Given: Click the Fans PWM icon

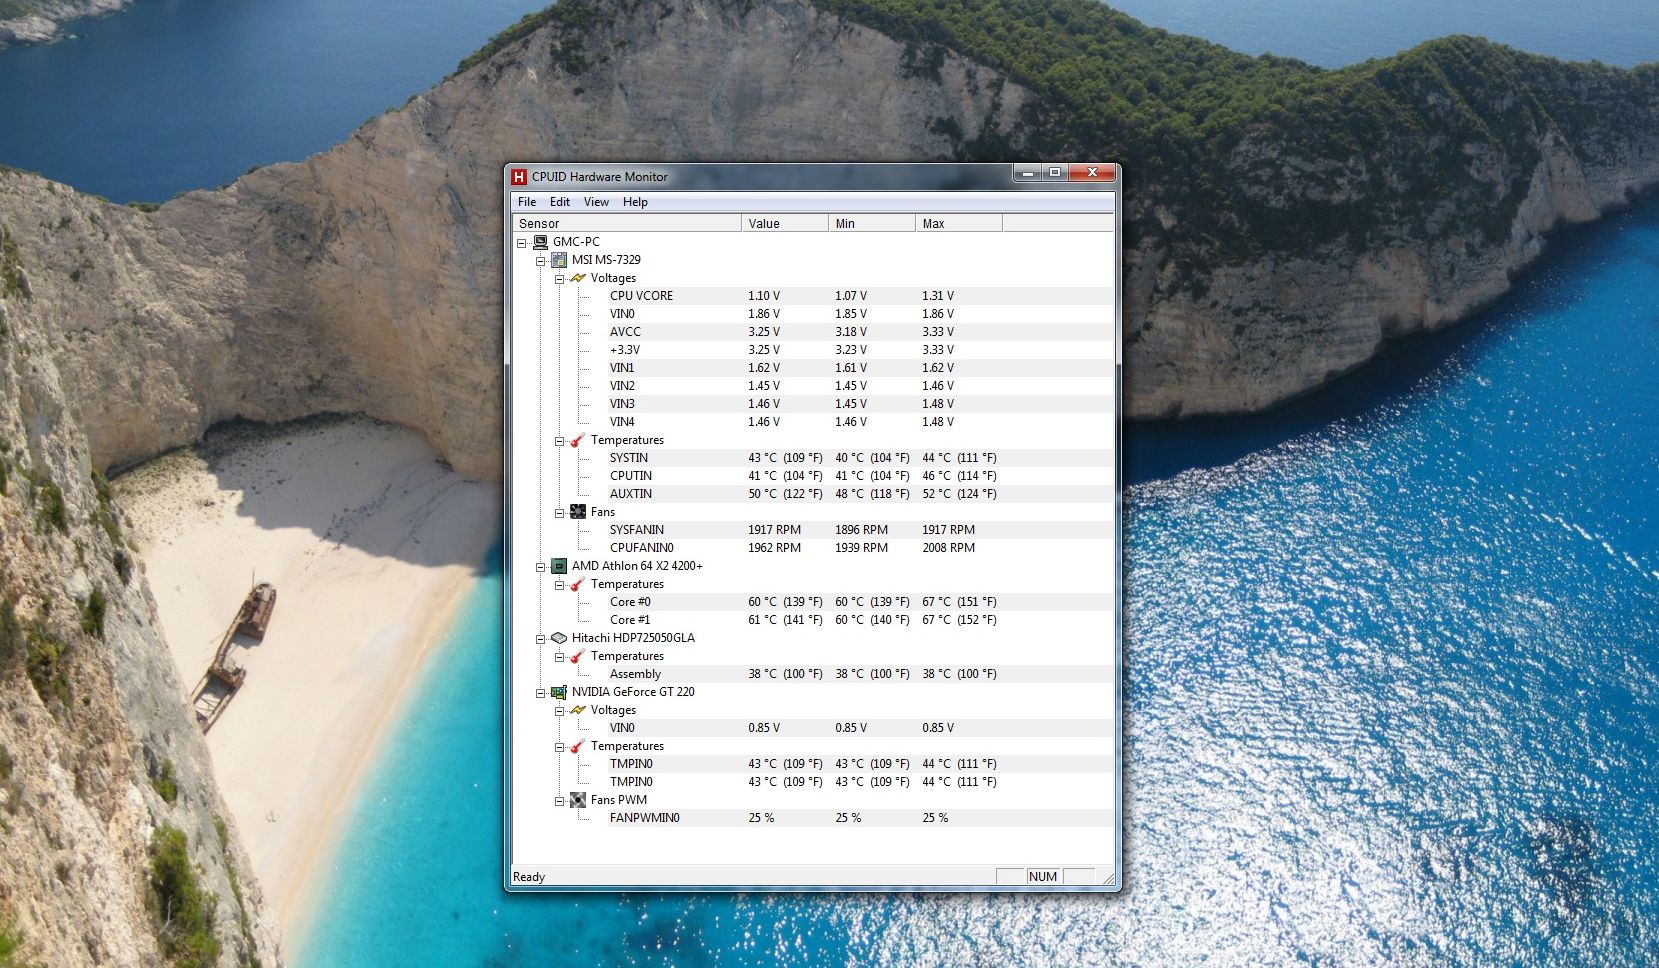Looking at the screenshot, I should pyautogui.click(x=578, y=800).
